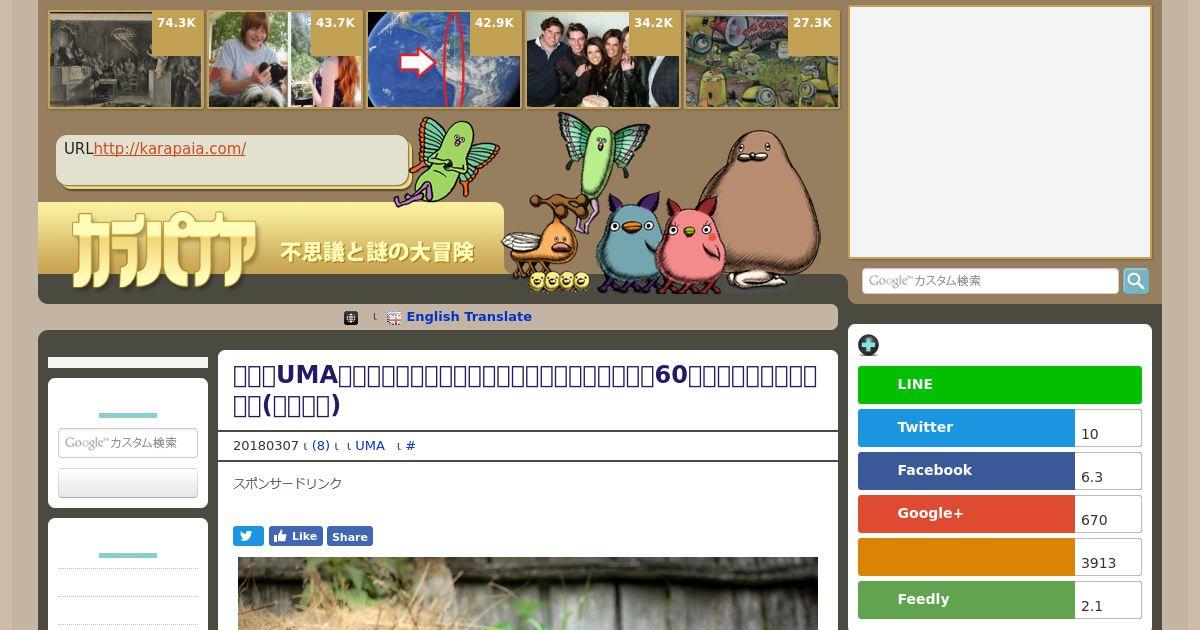Open the thumbnail article with 43.7K shares
The width and height of the screenshot is (1200, 630).
click(285, 59)
